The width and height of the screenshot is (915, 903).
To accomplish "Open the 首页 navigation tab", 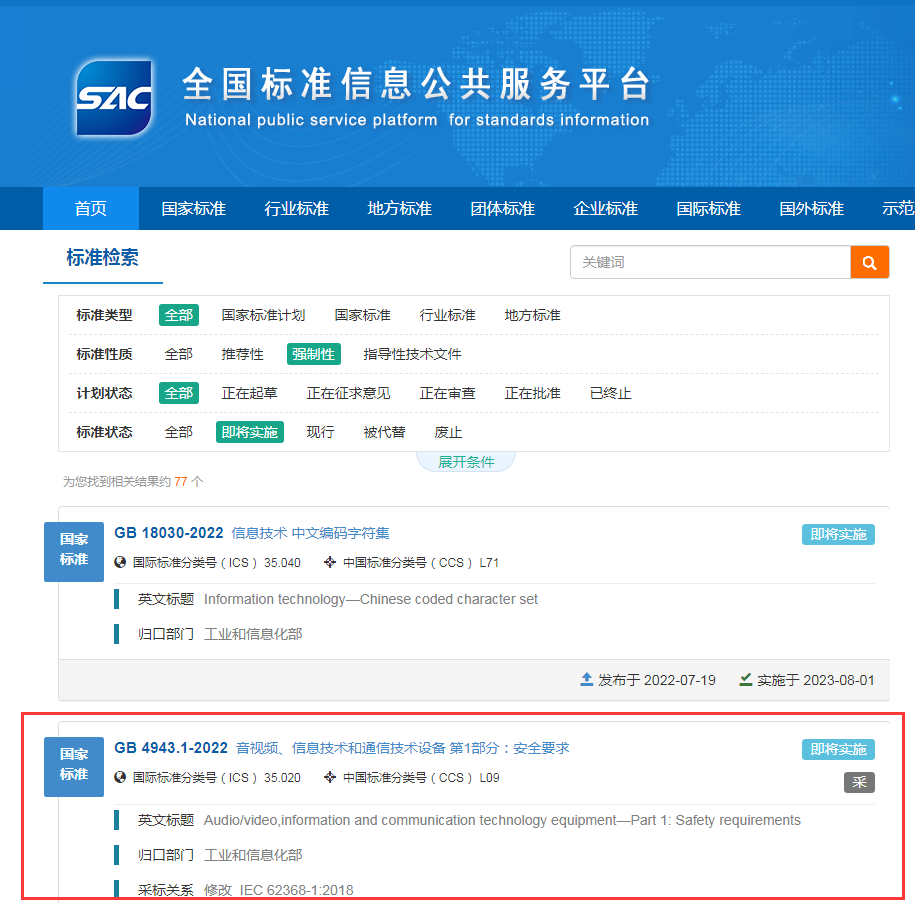I will (91, 208).
